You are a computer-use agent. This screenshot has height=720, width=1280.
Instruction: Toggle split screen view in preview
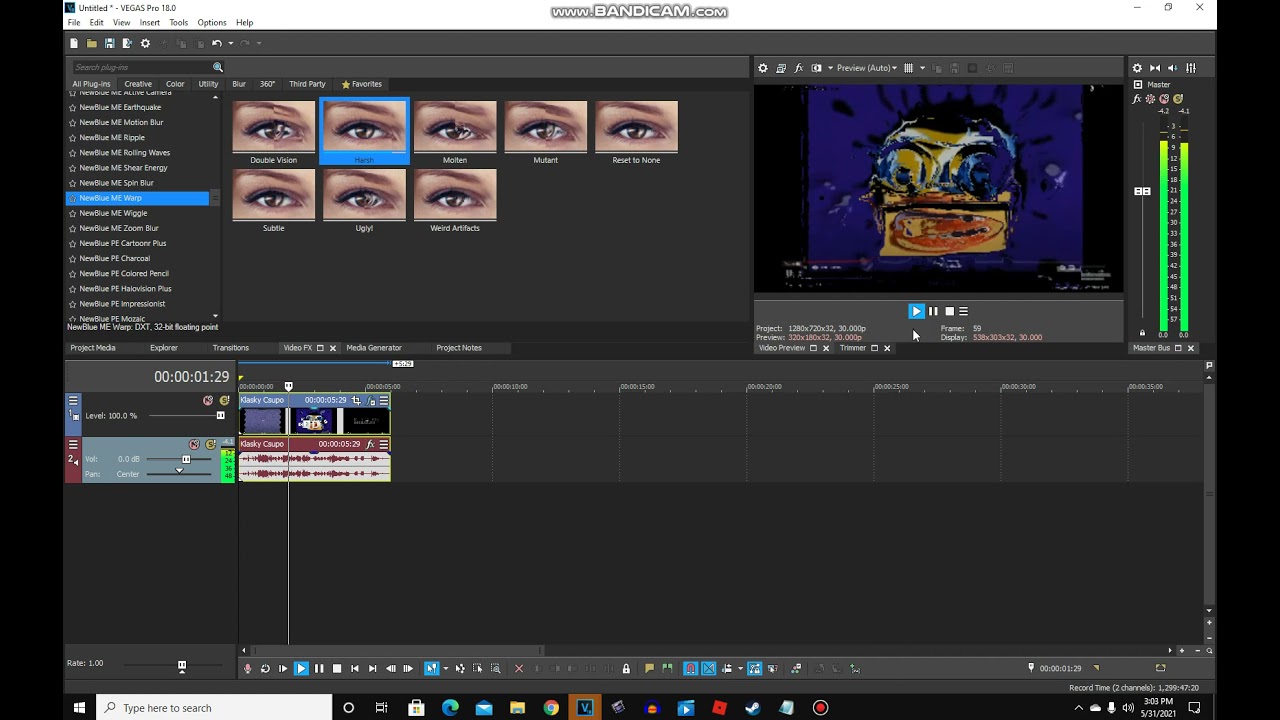pos(816,68)
